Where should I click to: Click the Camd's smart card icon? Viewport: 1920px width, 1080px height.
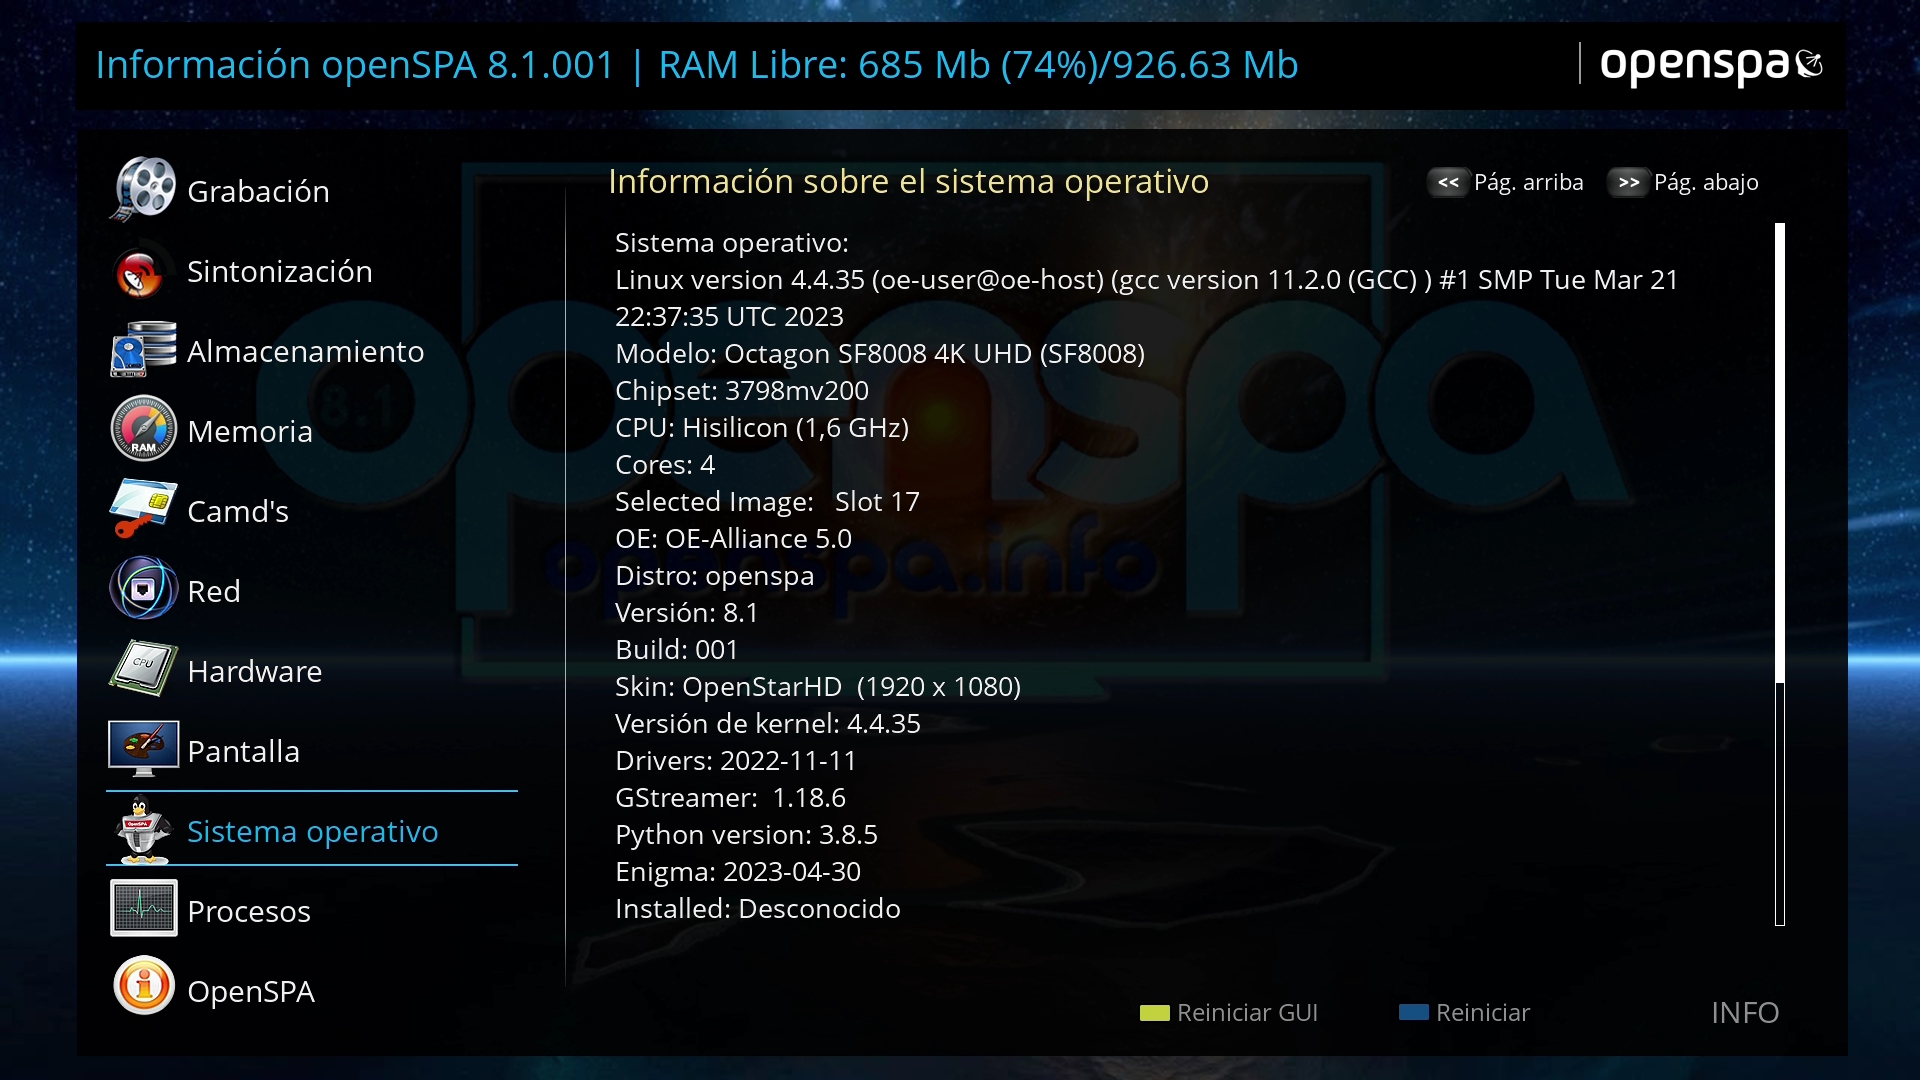(x=143, y=509)
